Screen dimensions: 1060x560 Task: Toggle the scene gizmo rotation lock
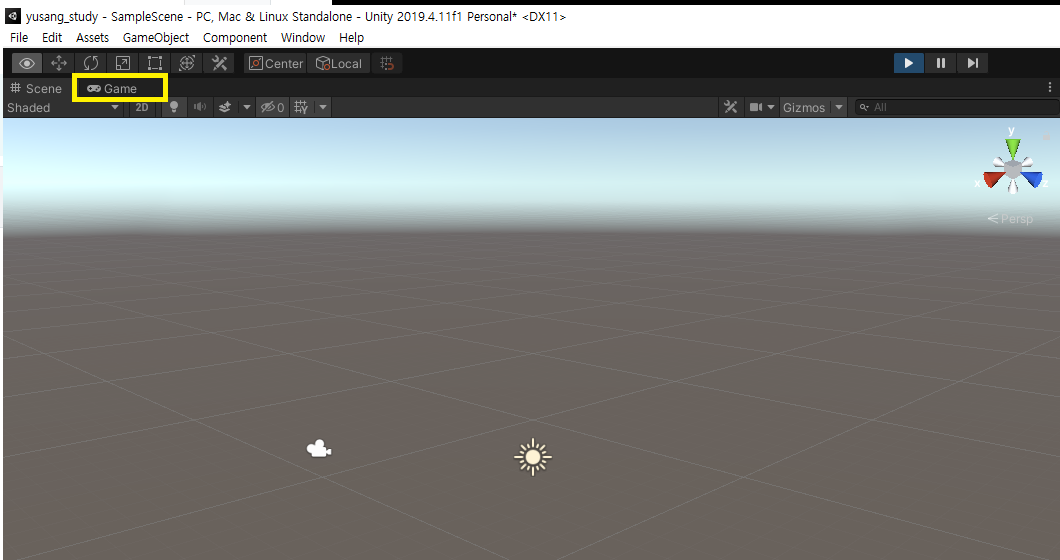coord(1047,135)
